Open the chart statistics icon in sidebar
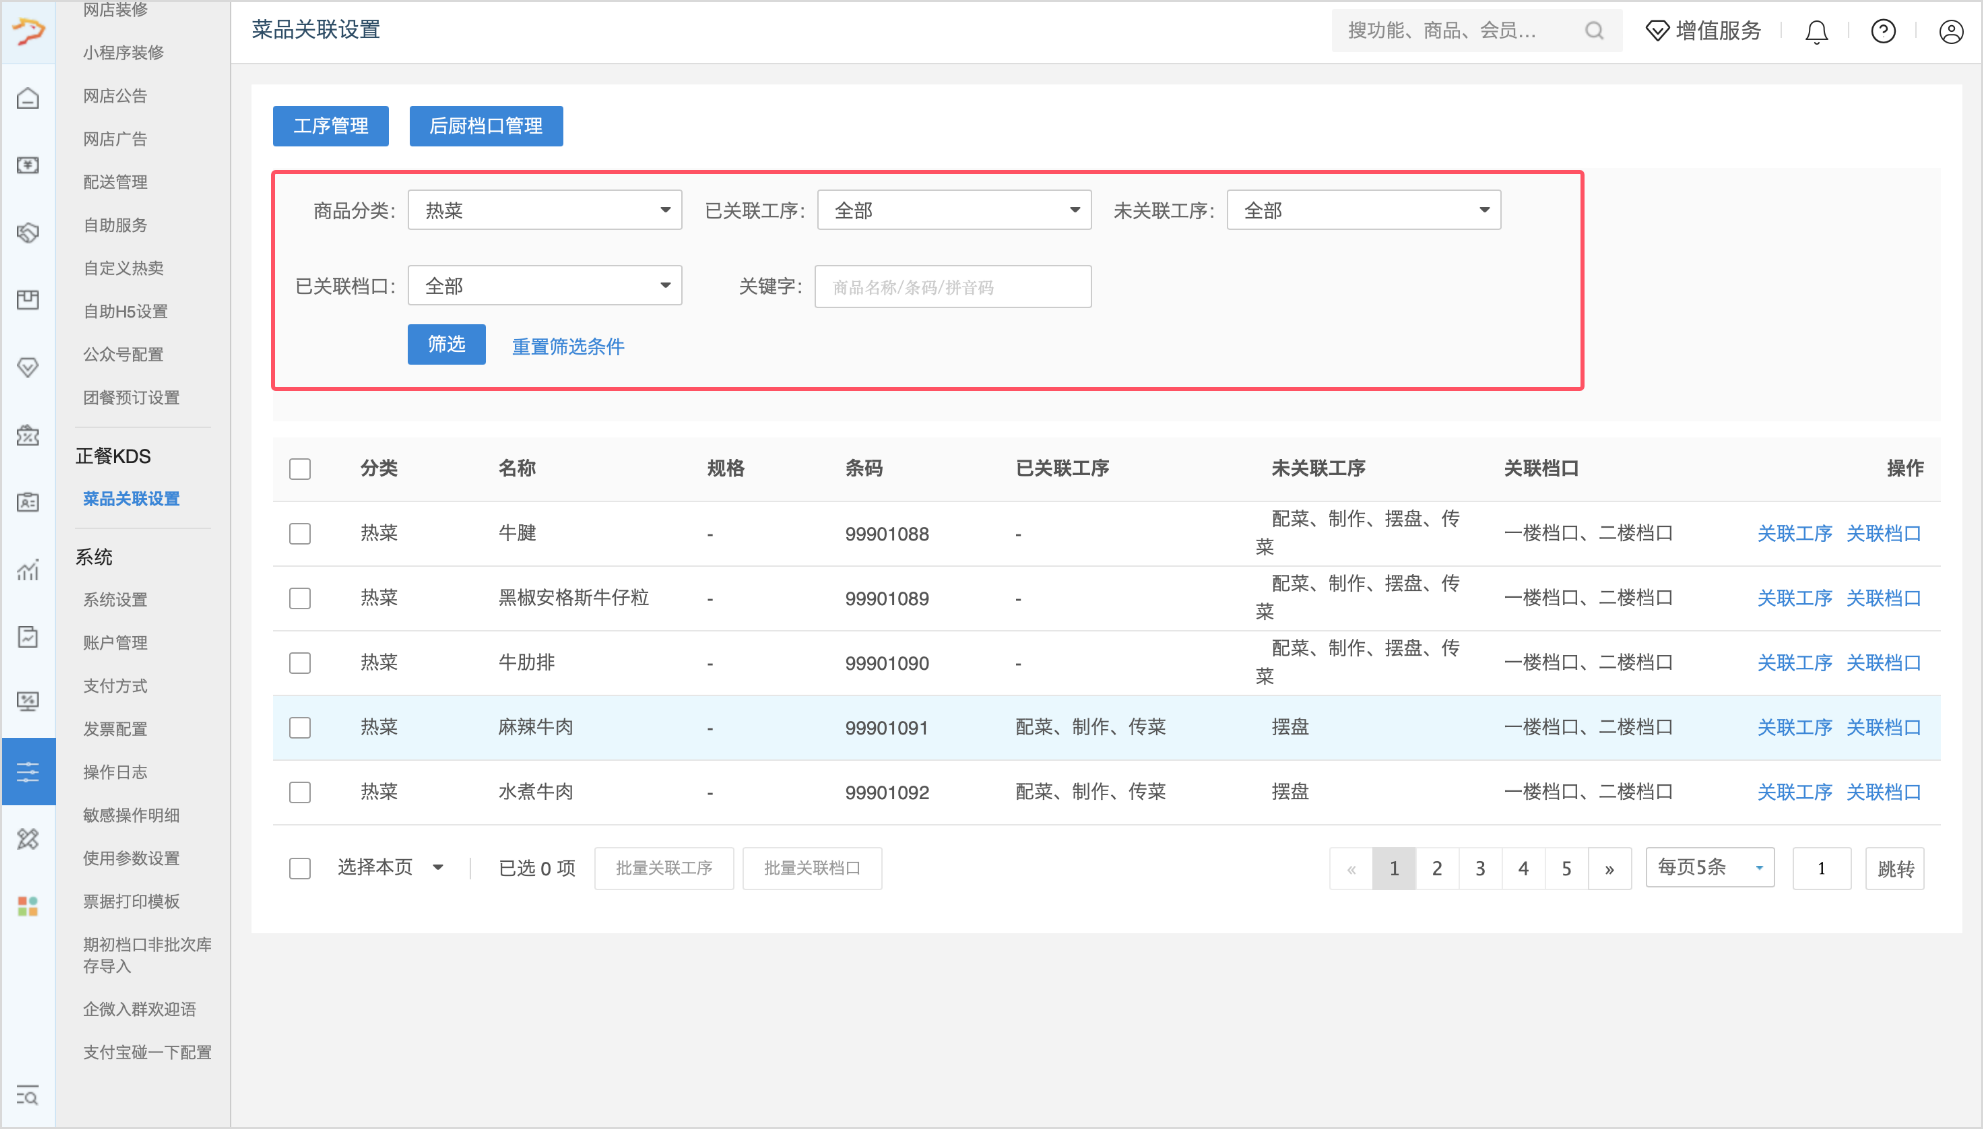1984x1130 pixels. 28,570
